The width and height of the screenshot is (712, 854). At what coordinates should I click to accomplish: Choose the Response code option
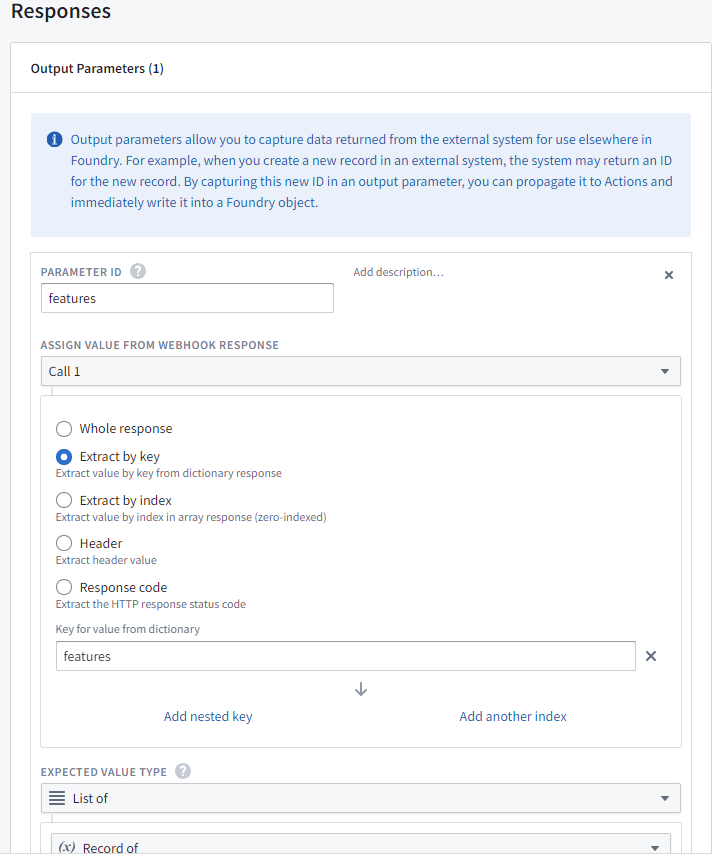(64, 588)
